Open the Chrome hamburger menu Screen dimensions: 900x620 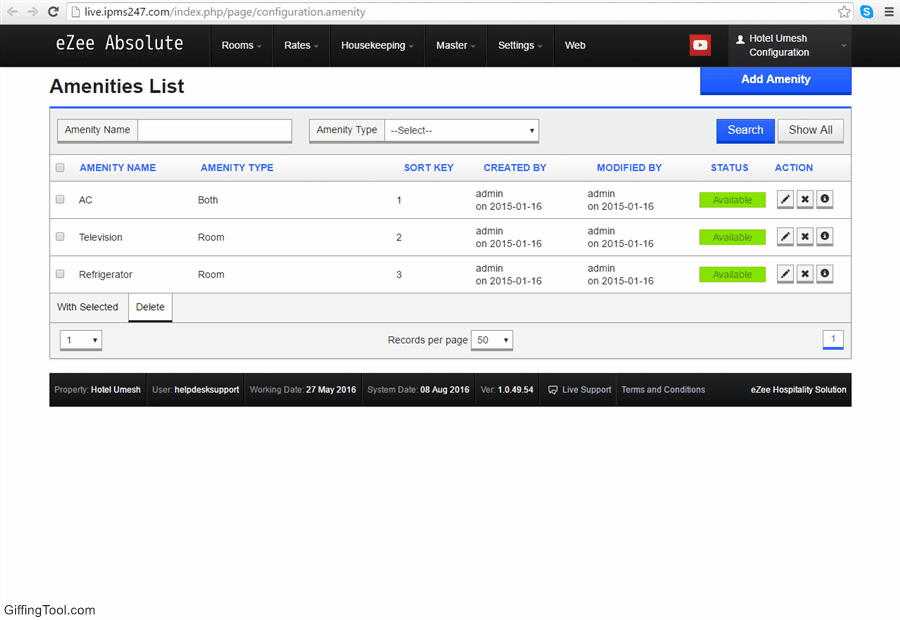[889, 11]
